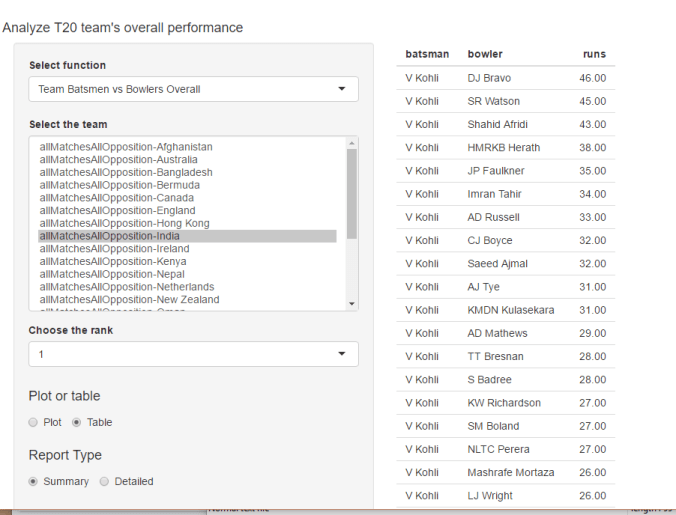Click the bowler column header

tap(485, 54)
